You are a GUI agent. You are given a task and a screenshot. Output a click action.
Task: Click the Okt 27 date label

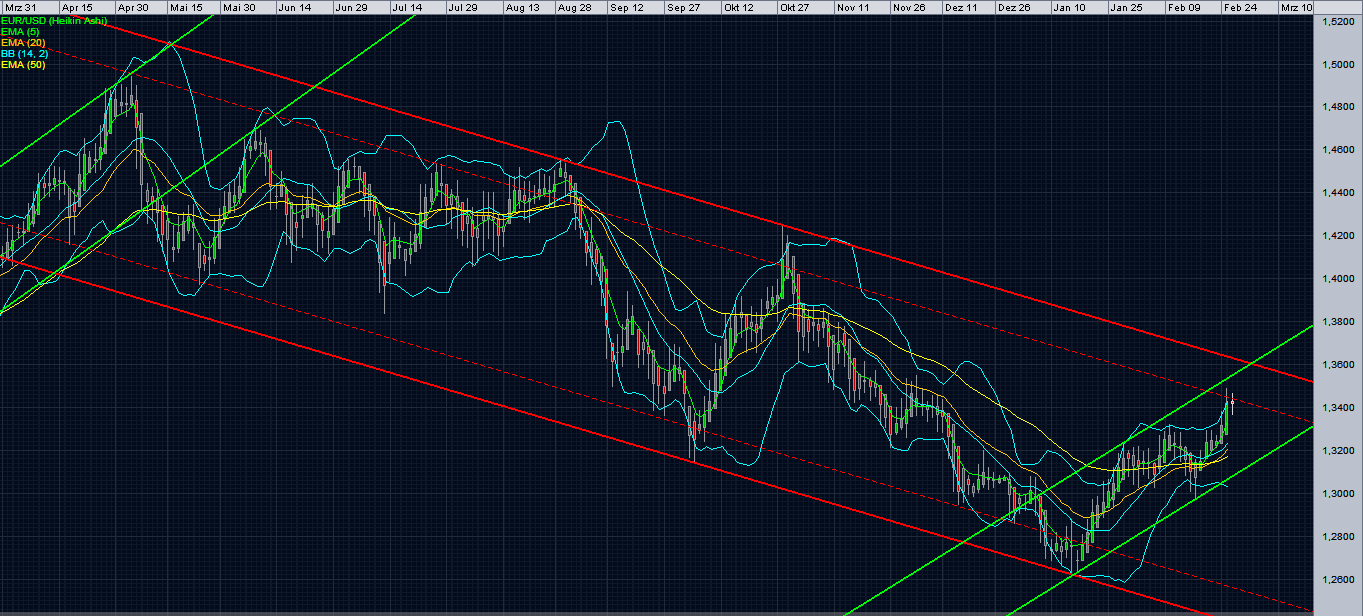(797, 7)
